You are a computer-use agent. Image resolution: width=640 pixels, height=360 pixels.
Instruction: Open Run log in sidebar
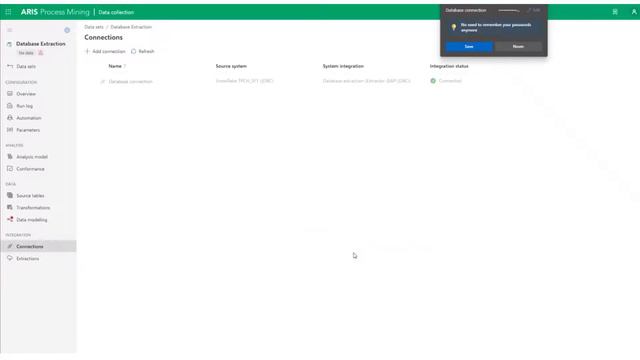pyautogui.click(x=24, y=106)
